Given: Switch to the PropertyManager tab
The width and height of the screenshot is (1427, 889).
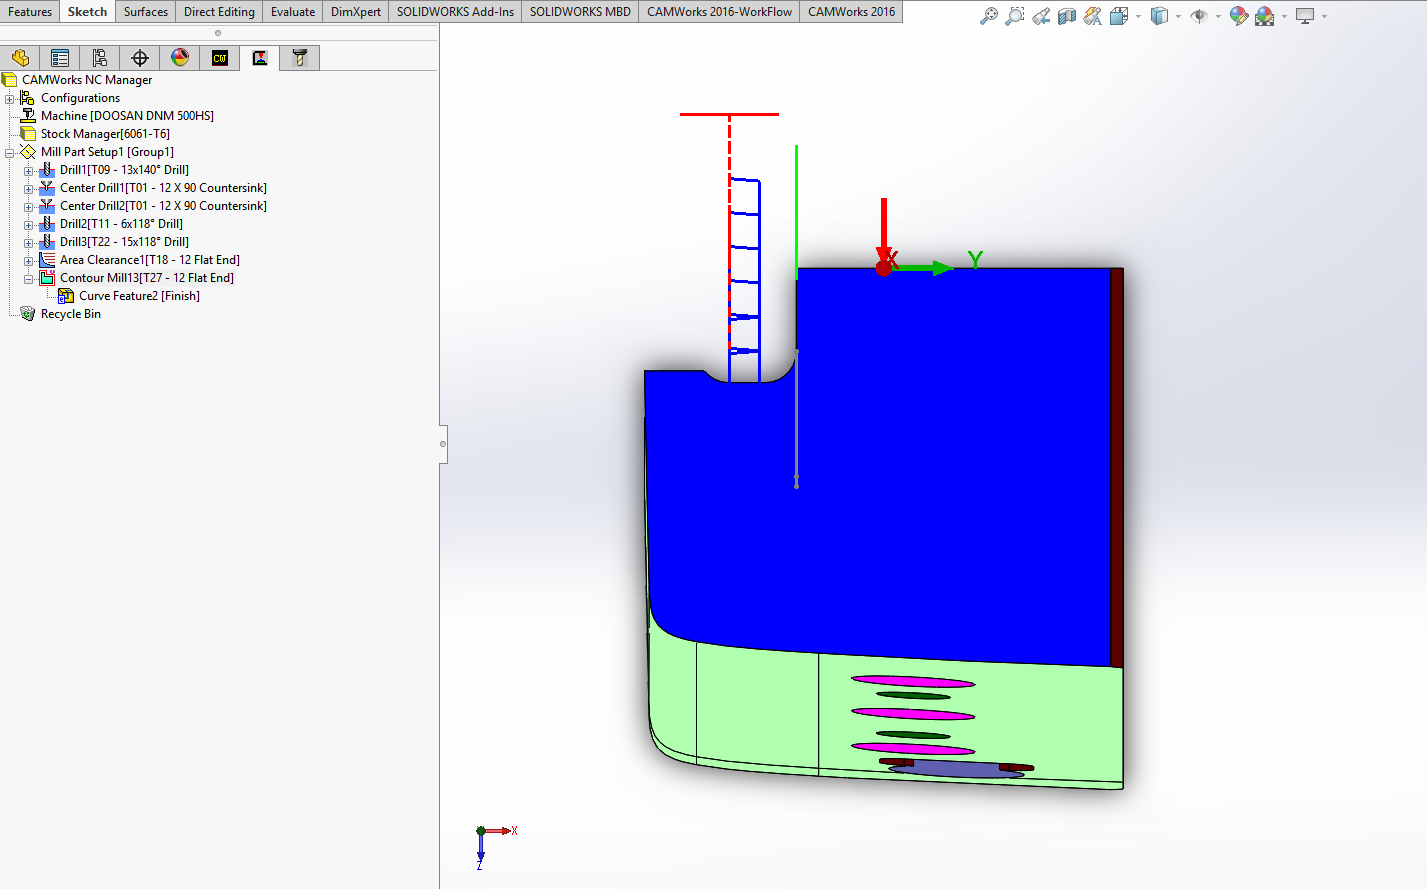Looking at the screenshot, I should pos(60,58).
